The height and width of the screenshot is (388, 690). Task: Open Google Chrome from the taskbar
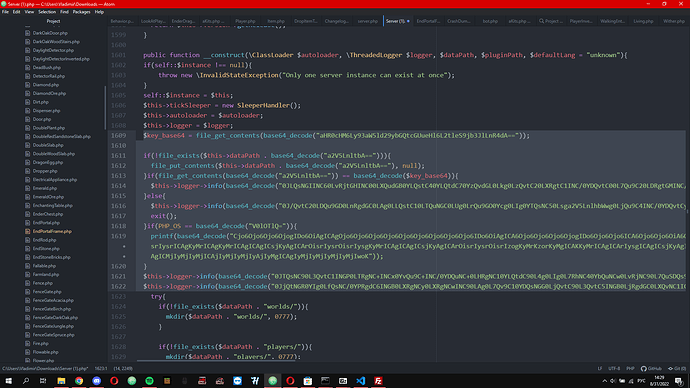(79, 381)
